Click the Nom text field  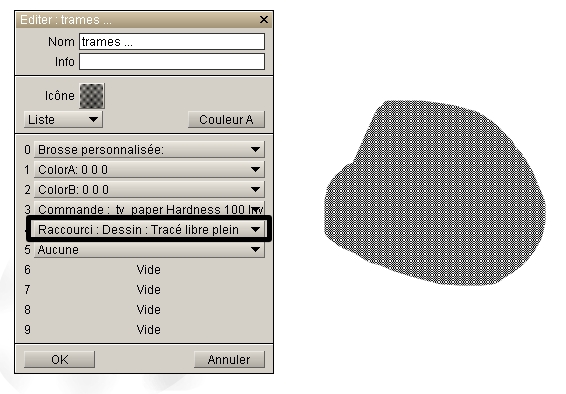172,41
